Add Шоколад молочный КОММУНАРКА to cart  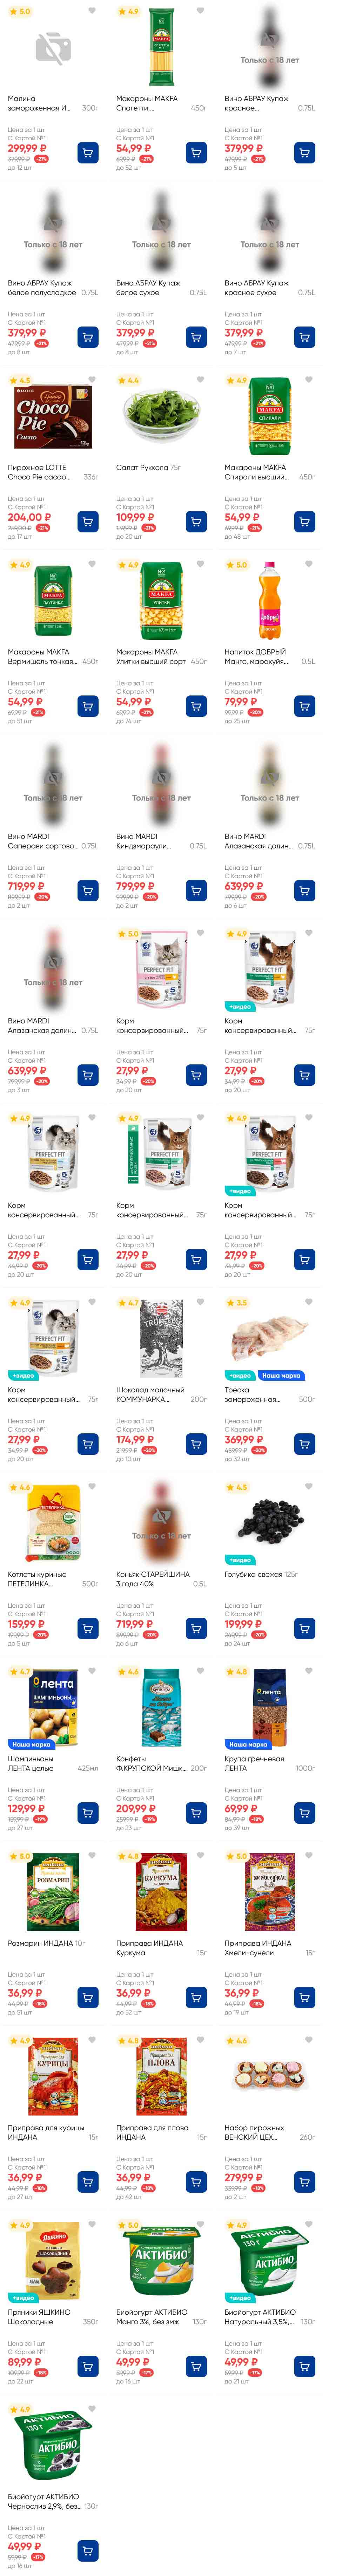click(196, 1444)
